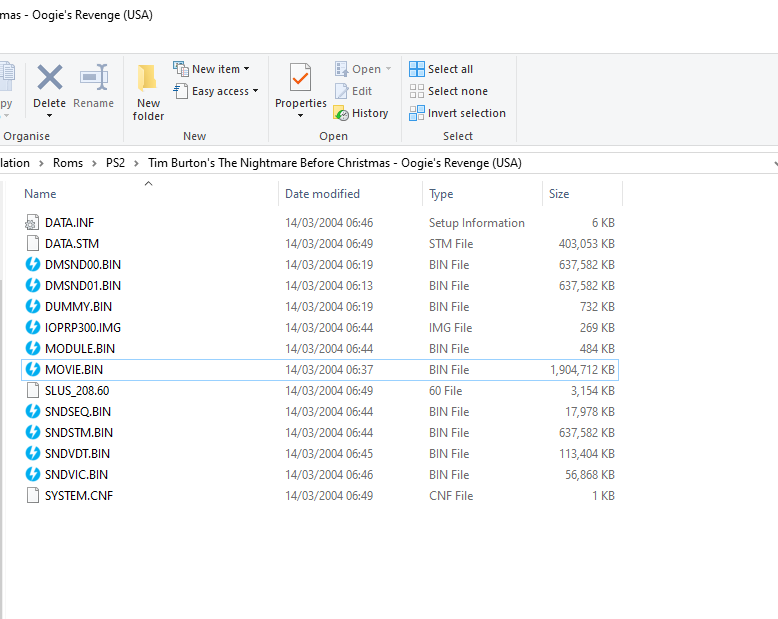The width and height of the screenshot is (778, 619).
Task: Sort files by the Name column header
Action: point(40,194)
